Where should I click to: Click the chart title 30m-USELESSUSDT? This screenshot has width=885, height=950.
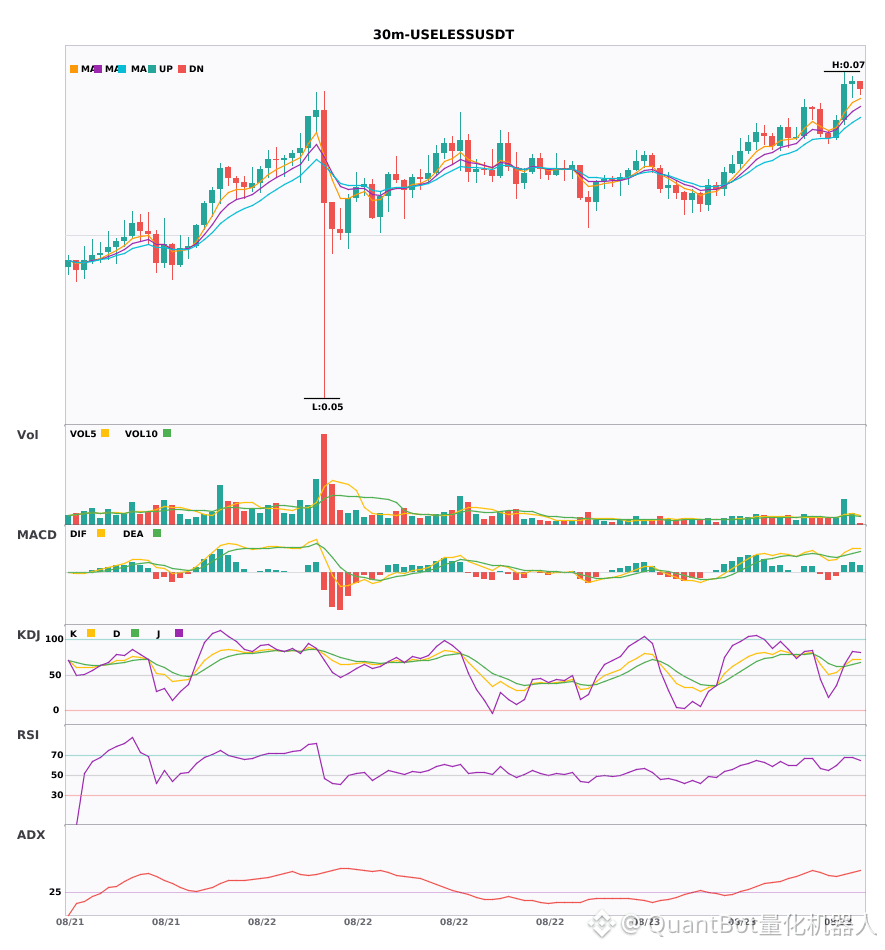click(x=443, y=35)
